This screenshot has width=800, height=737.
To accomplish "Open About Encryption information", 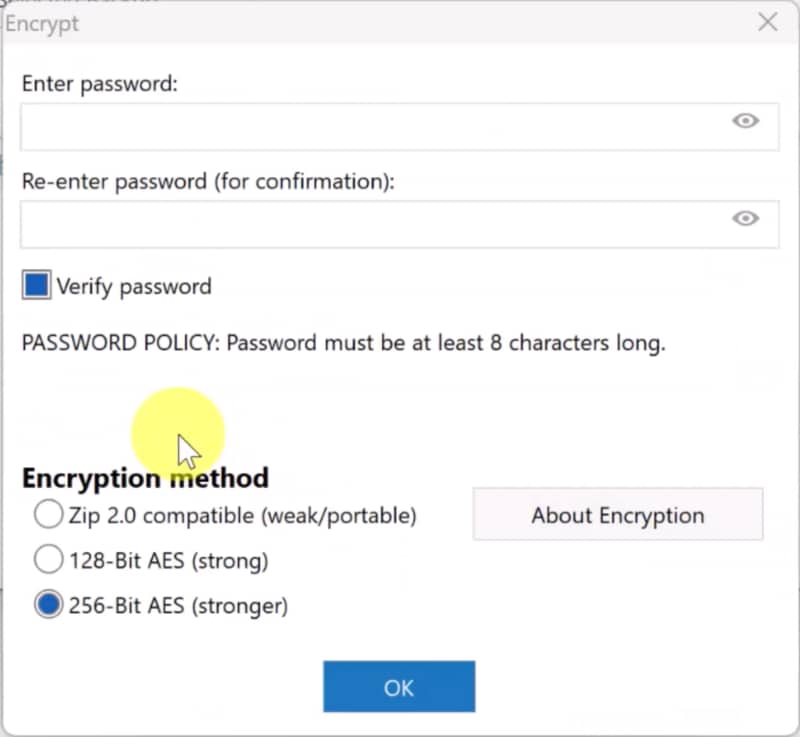I will 618,516.
